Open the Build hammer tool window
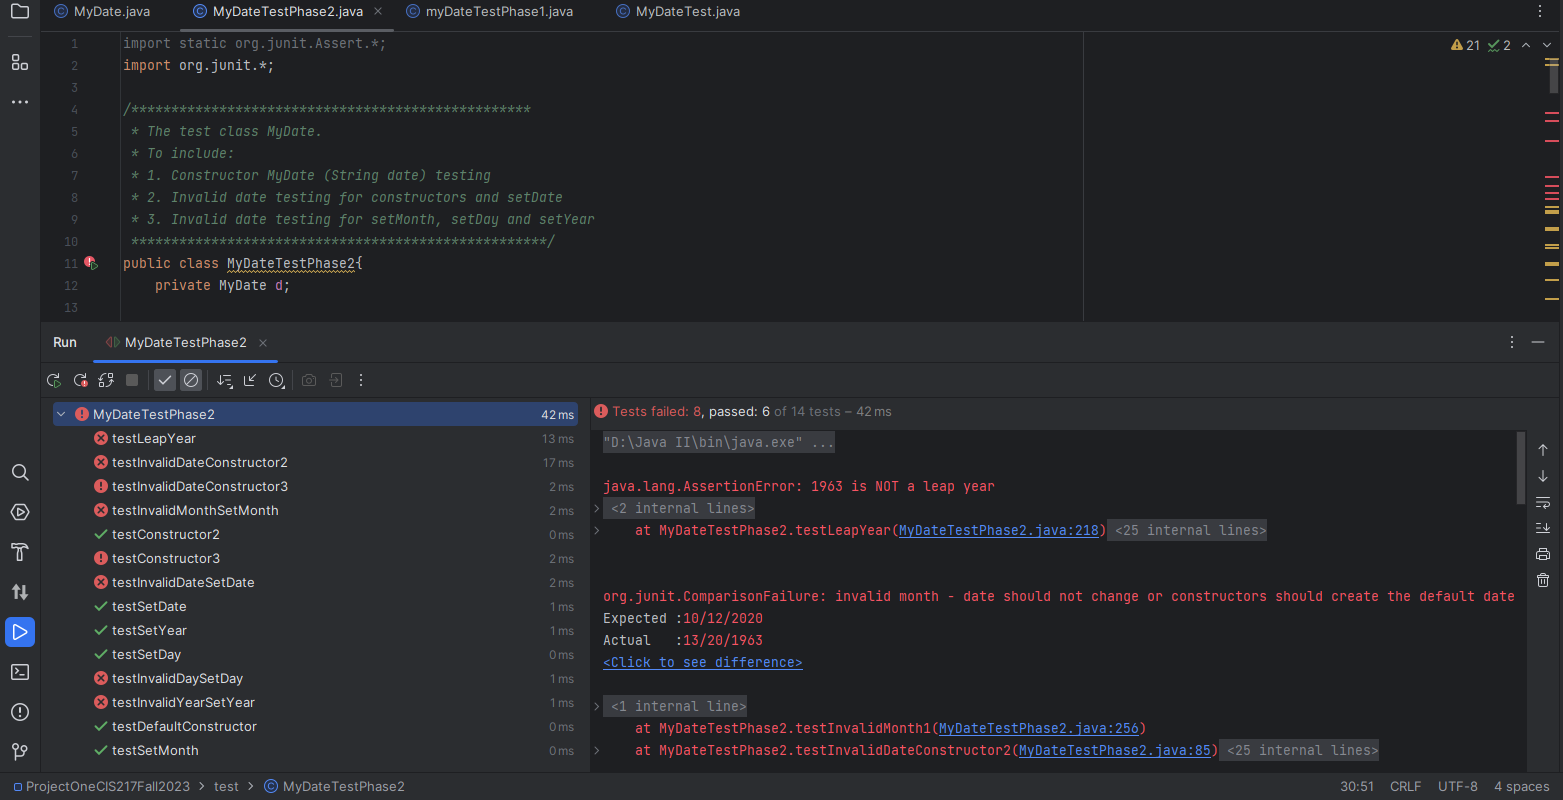Image resolution: width=1563 pixels, height=800 pixels. (x=20, y=552)
